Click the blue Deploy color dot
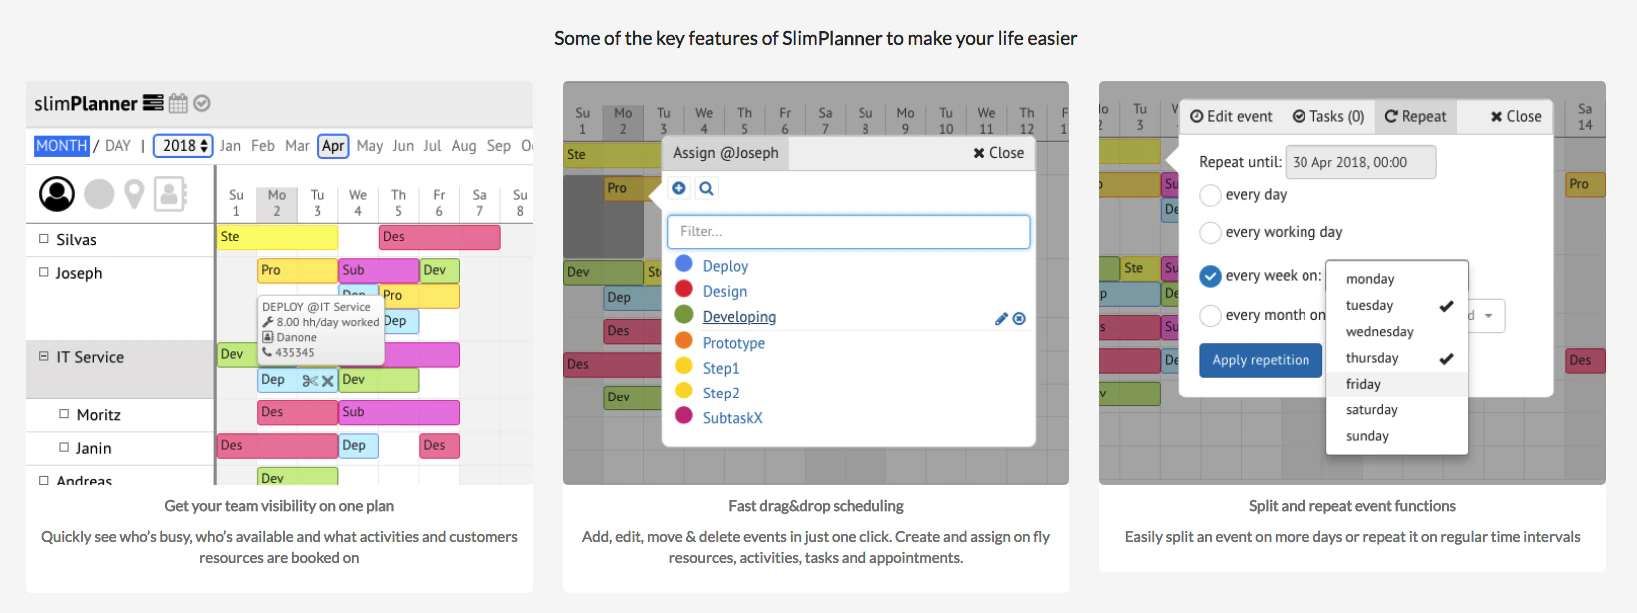The height and width of the screenshot is (613, 1637). click(x=684, y=264)
